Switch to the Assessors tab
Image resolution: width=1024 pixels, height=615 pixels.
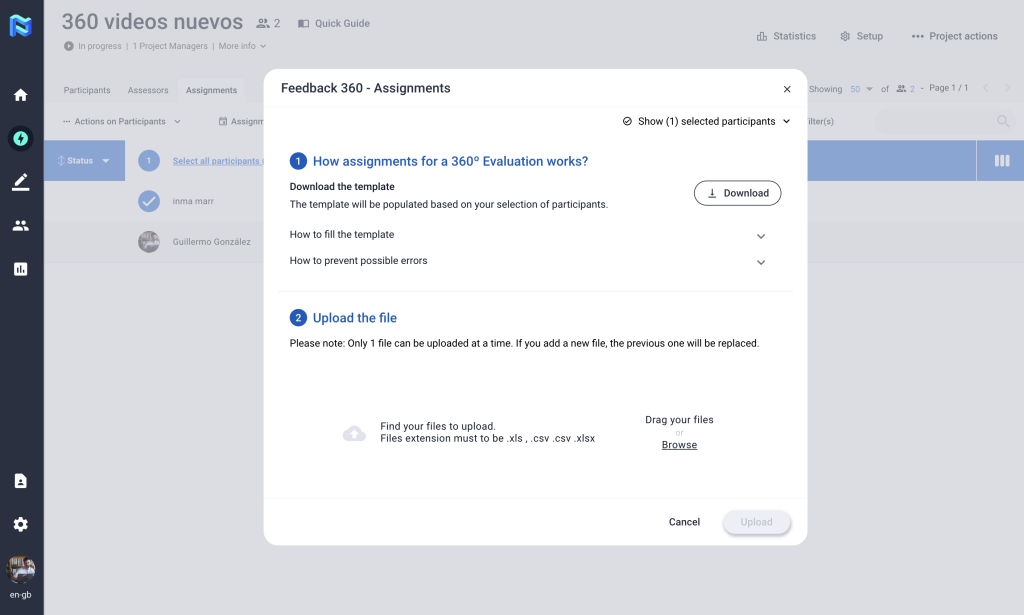148,90
